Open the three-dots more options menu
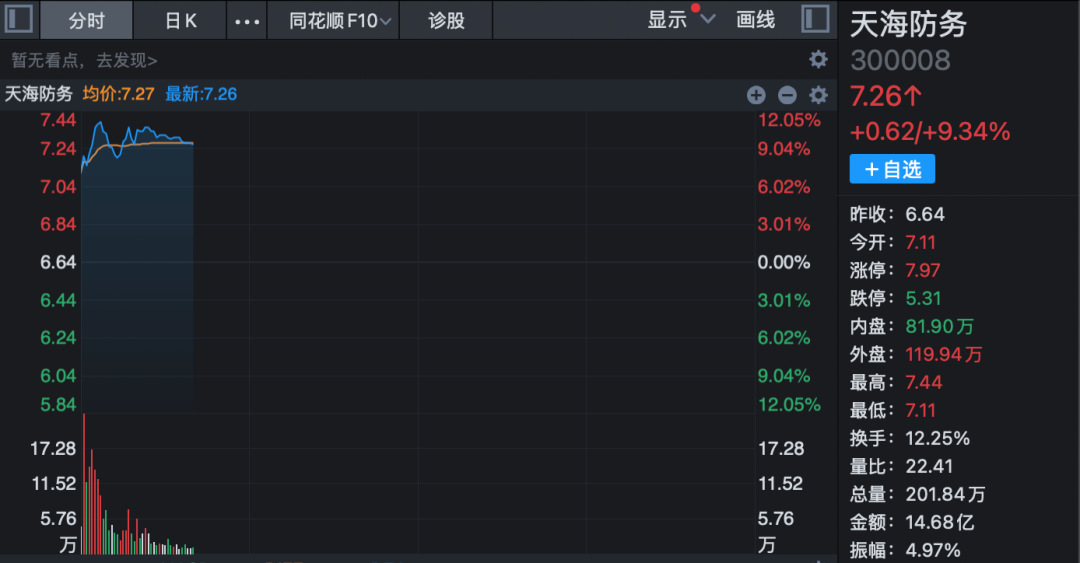The width and height of the screenshot is (1080, 563). click(246, 21)
